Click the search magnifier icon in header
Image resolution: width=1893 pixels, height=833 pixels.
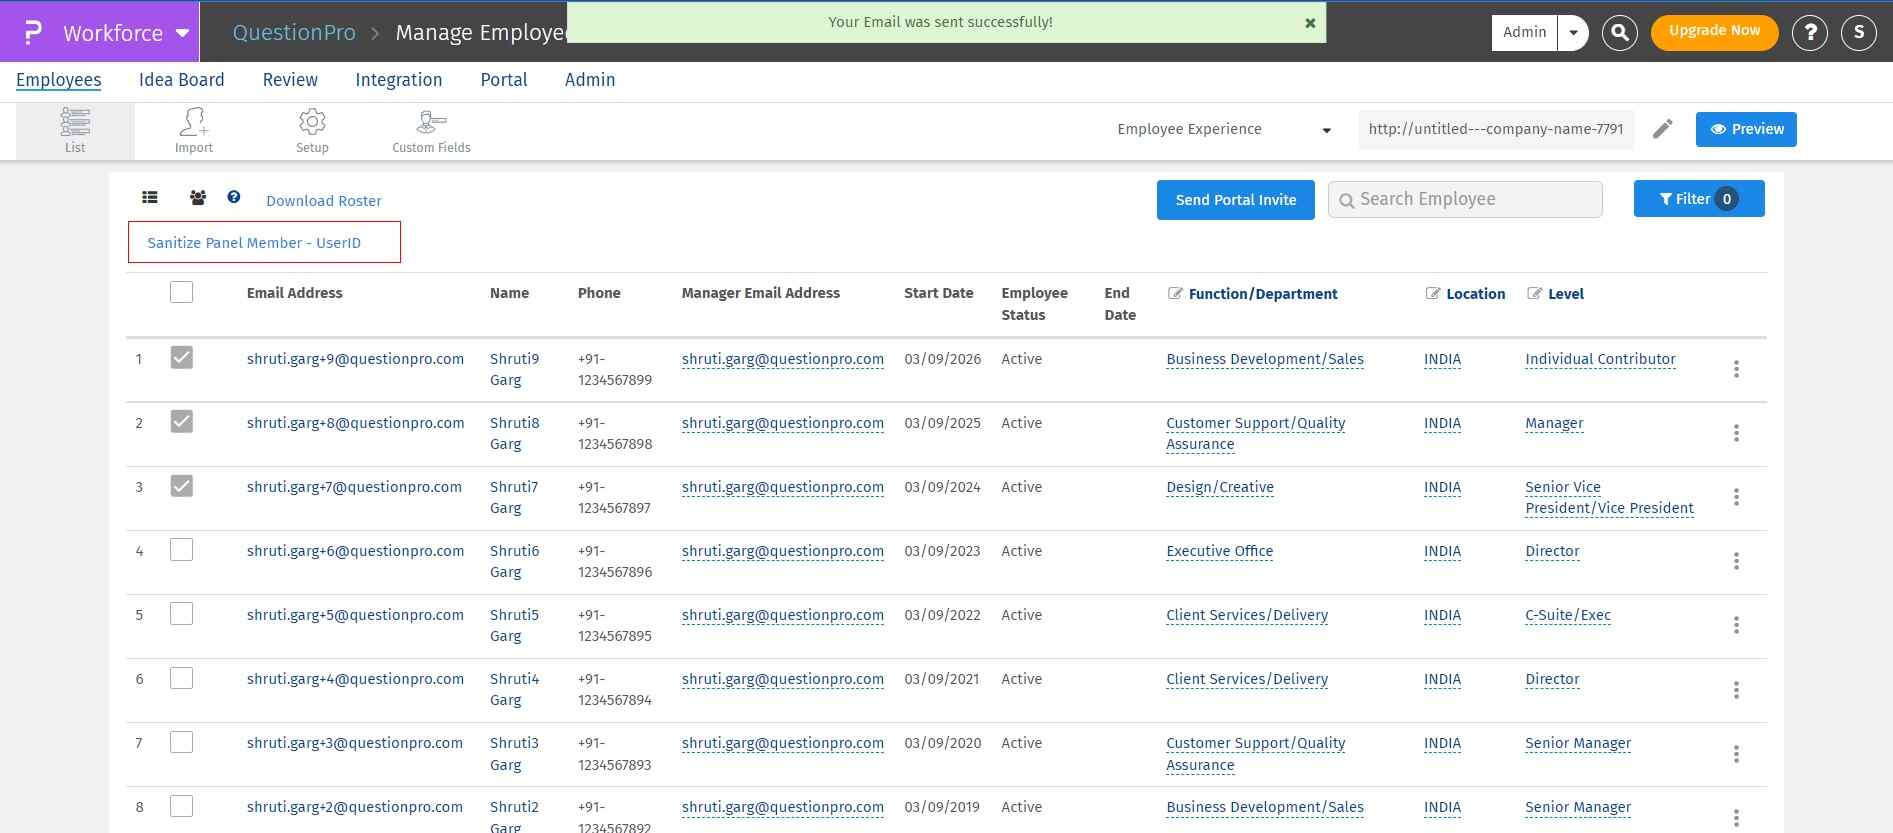pyautogui.click(x=1619, y=32)
